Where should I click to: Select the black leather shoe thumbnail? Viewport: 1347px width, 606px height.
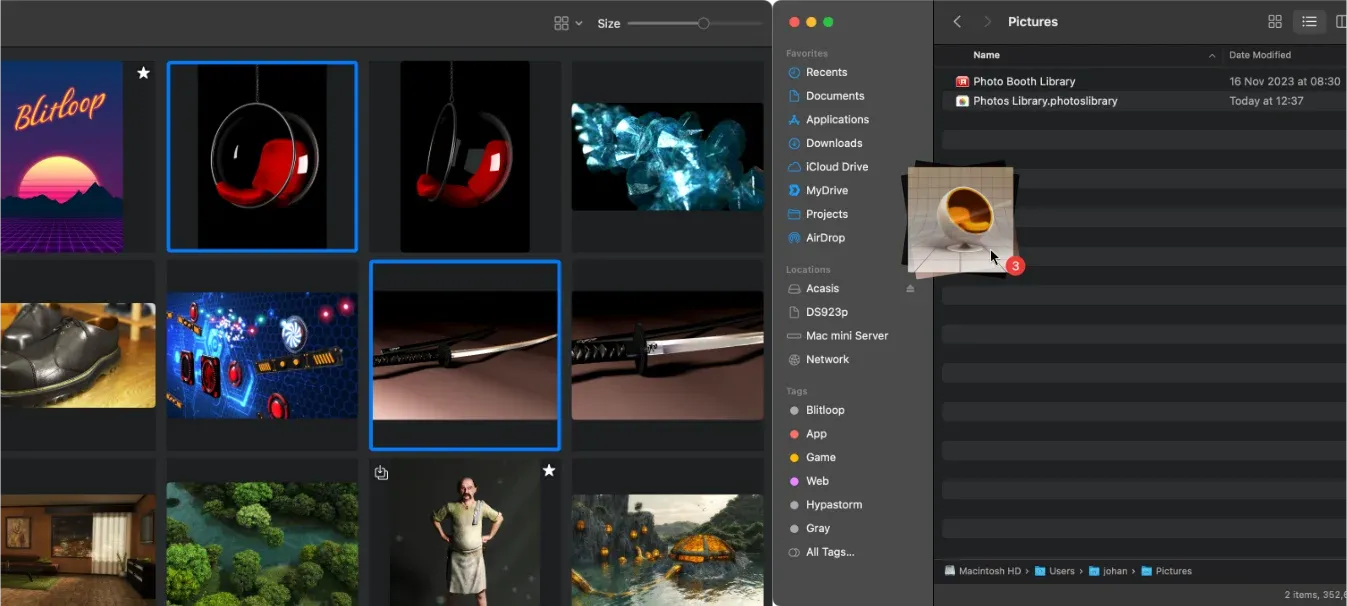click(x=78, y=355)
